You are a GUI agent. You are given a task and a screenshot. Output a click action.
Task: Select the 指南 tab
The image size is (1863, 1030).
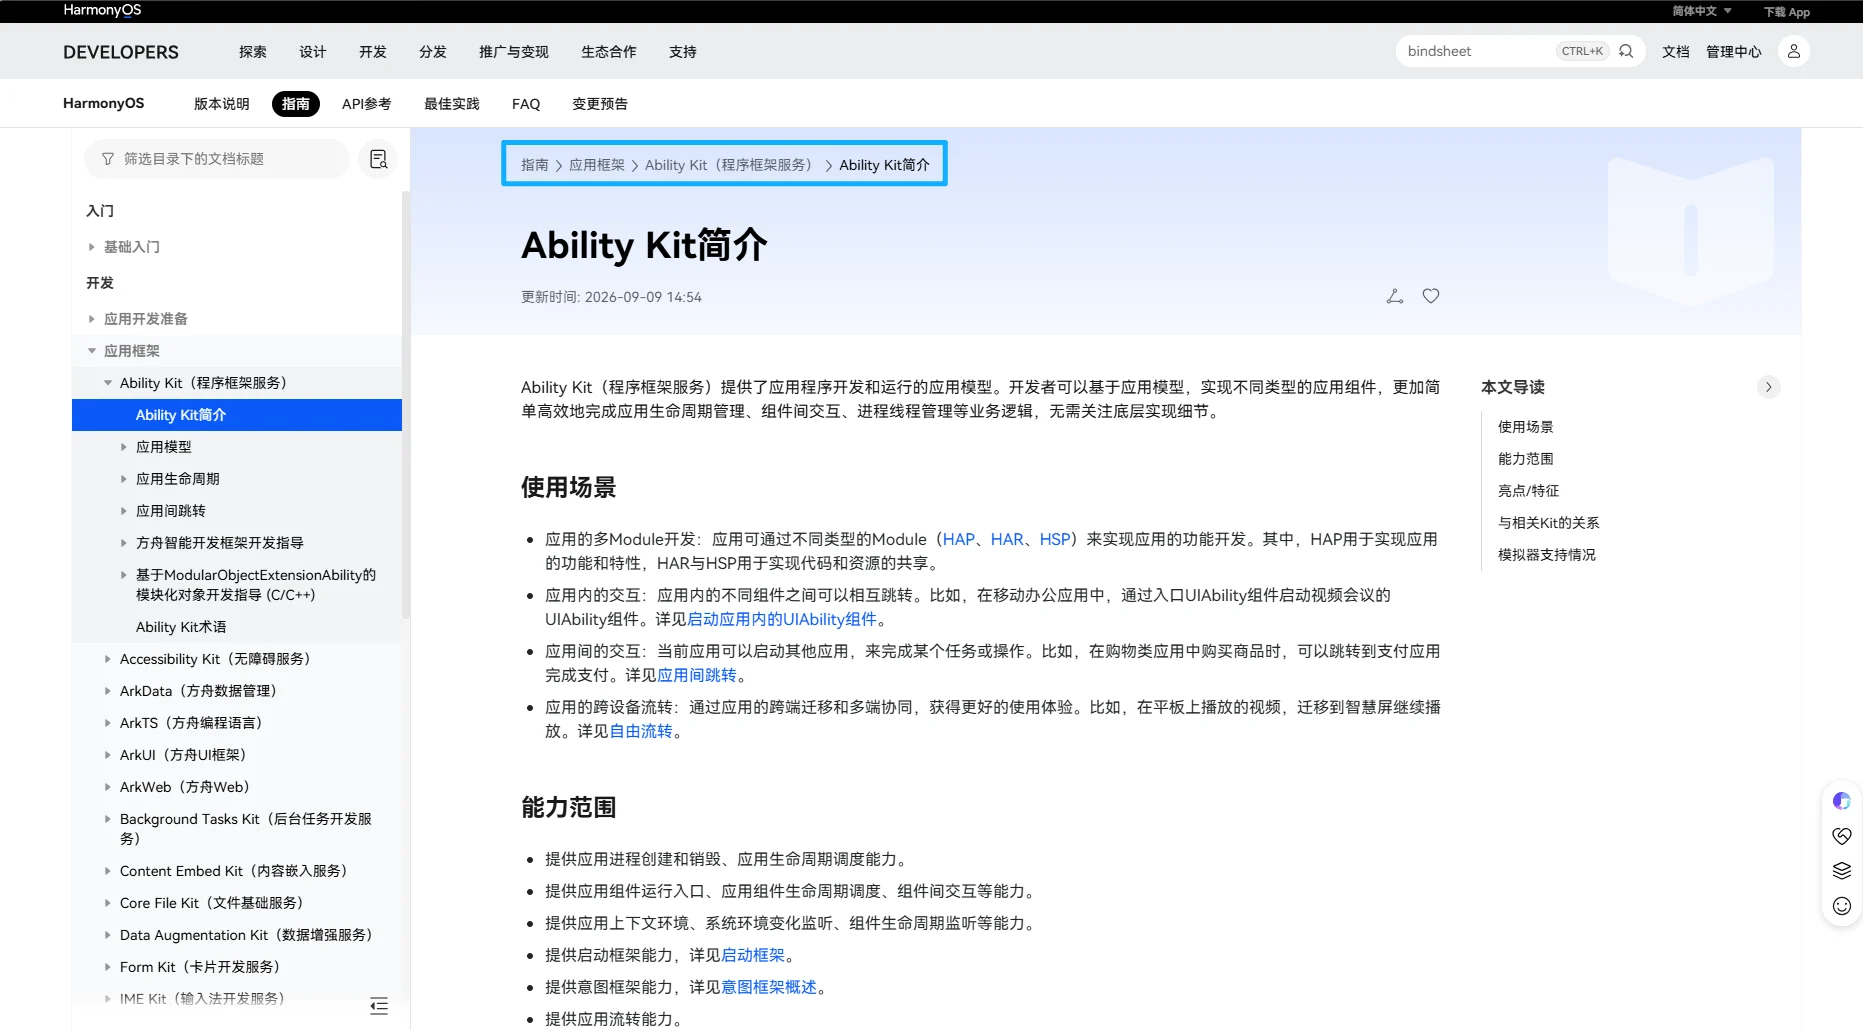coord(296,104)
